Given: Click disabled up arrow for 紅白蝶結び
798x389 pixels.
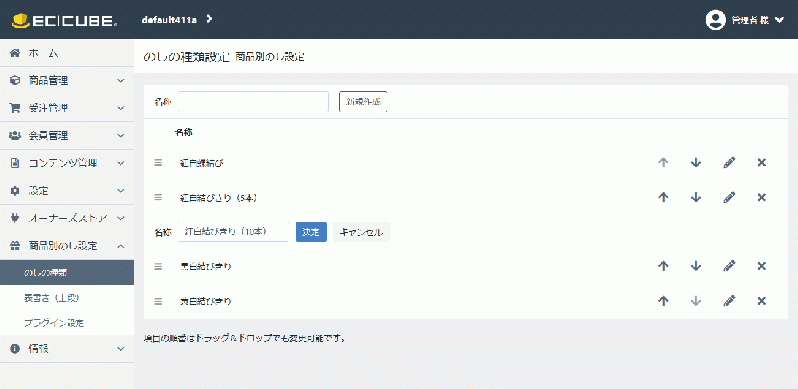Looking at the screenshot, I should click(663, 163).
